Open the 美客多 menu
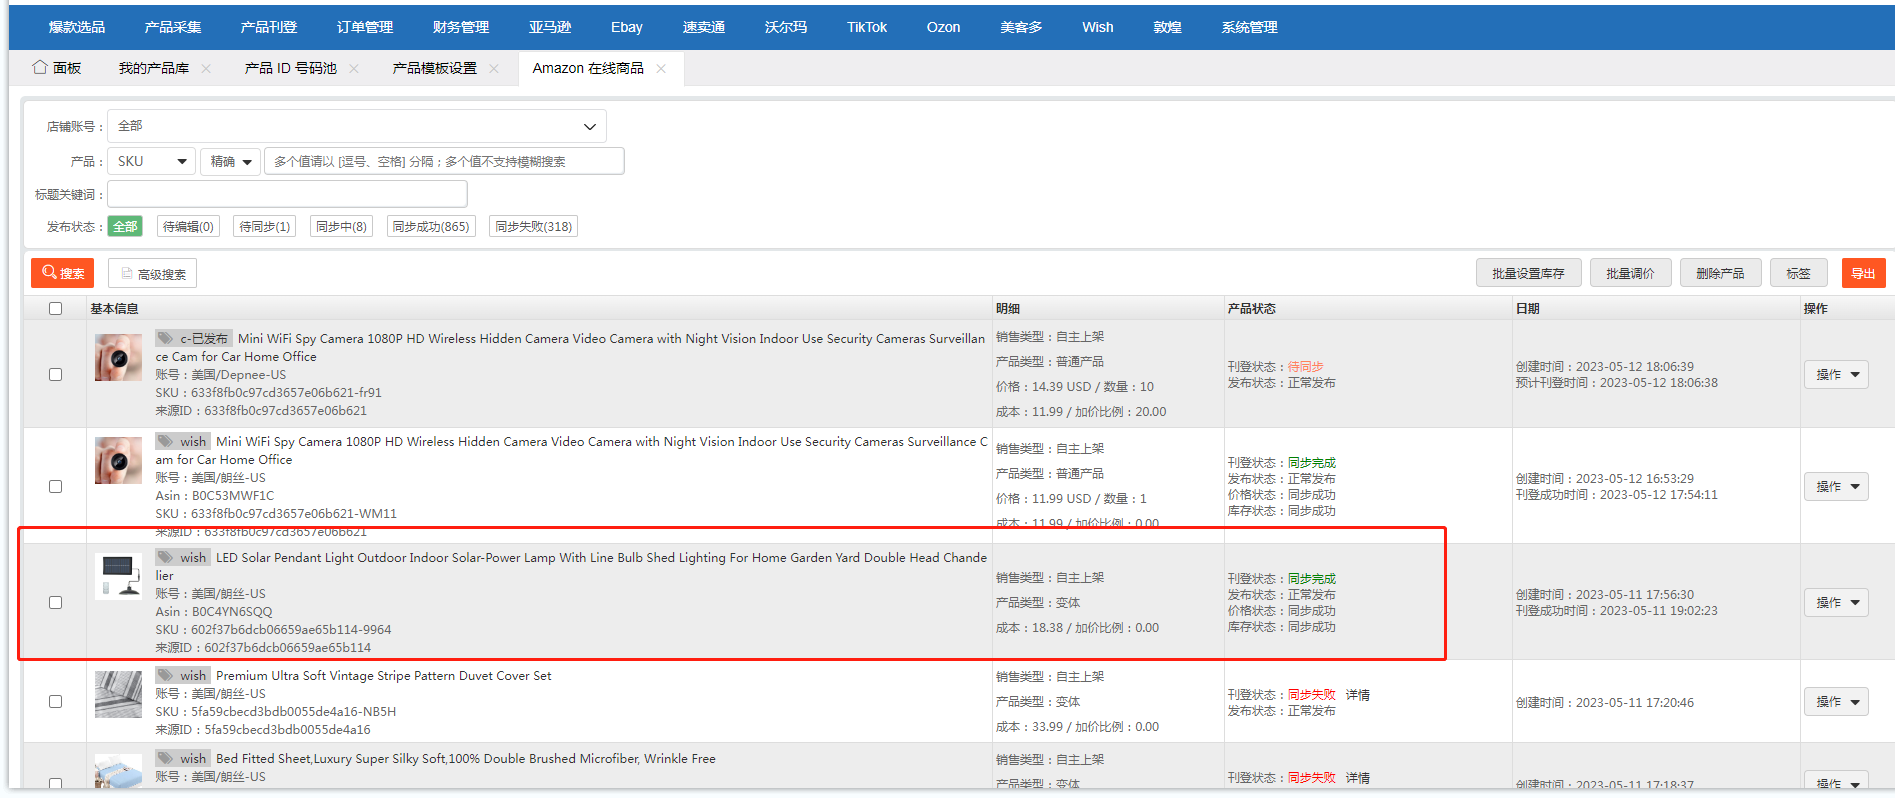 click(1021, 27)
